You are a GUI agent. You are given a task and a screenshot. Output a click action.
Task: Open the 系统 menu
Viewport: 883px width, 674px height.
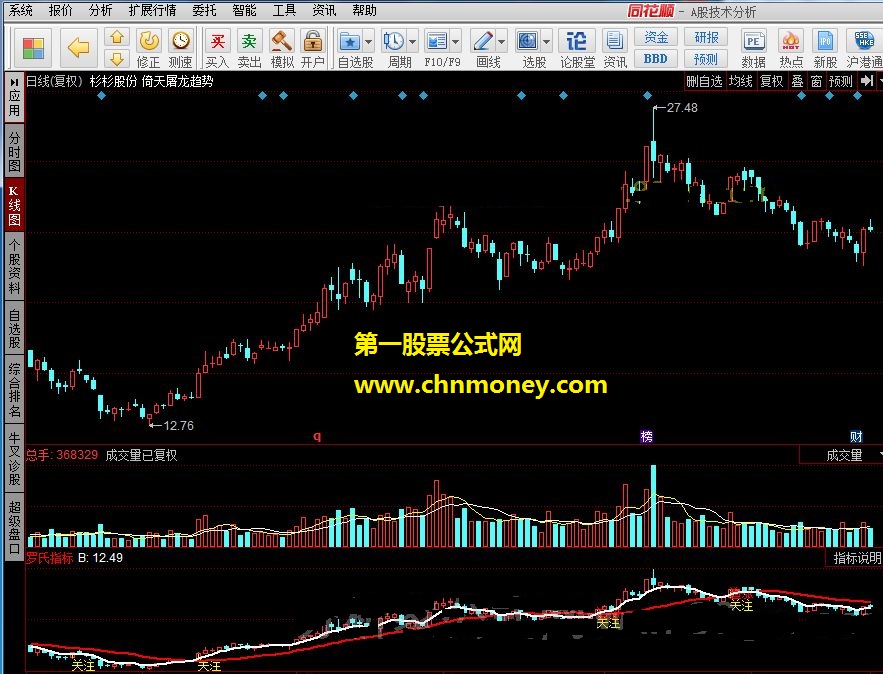coord(21,10)
